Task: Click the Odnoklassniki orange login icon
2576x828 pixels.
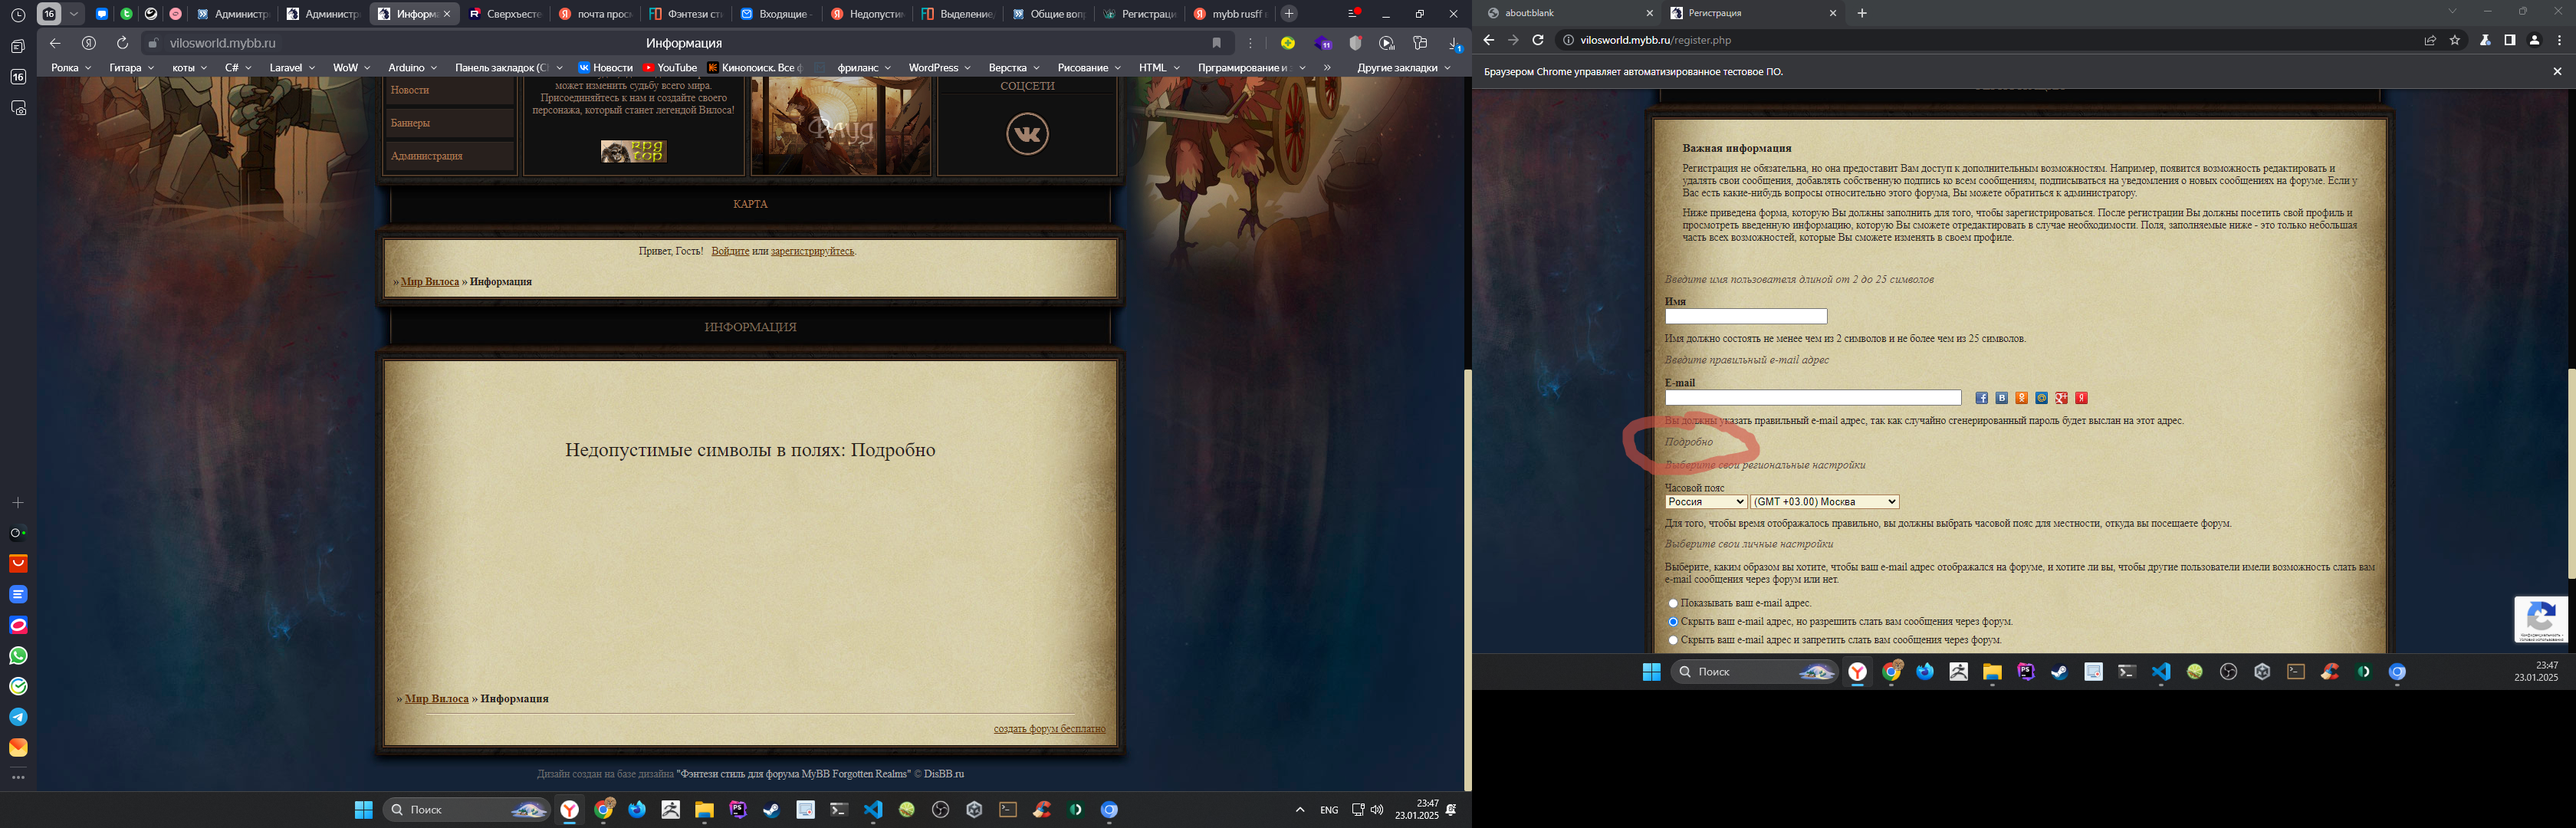Action: [2021, 398]
